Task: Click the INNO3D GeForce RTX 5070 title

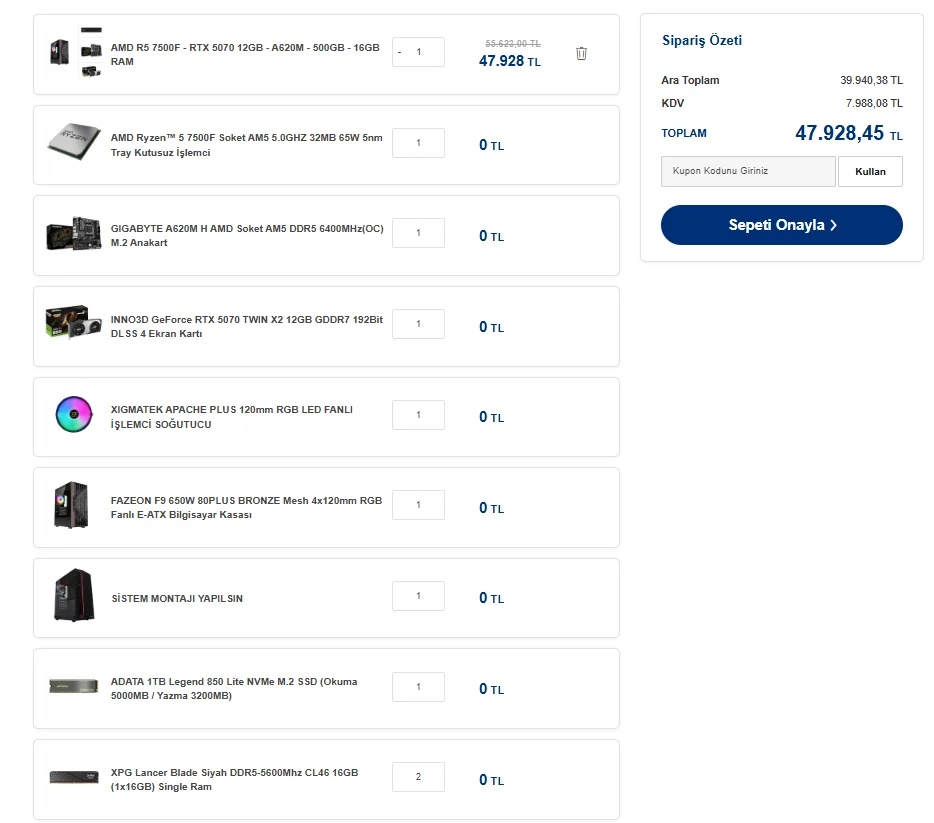Action: tap(247, 326)
